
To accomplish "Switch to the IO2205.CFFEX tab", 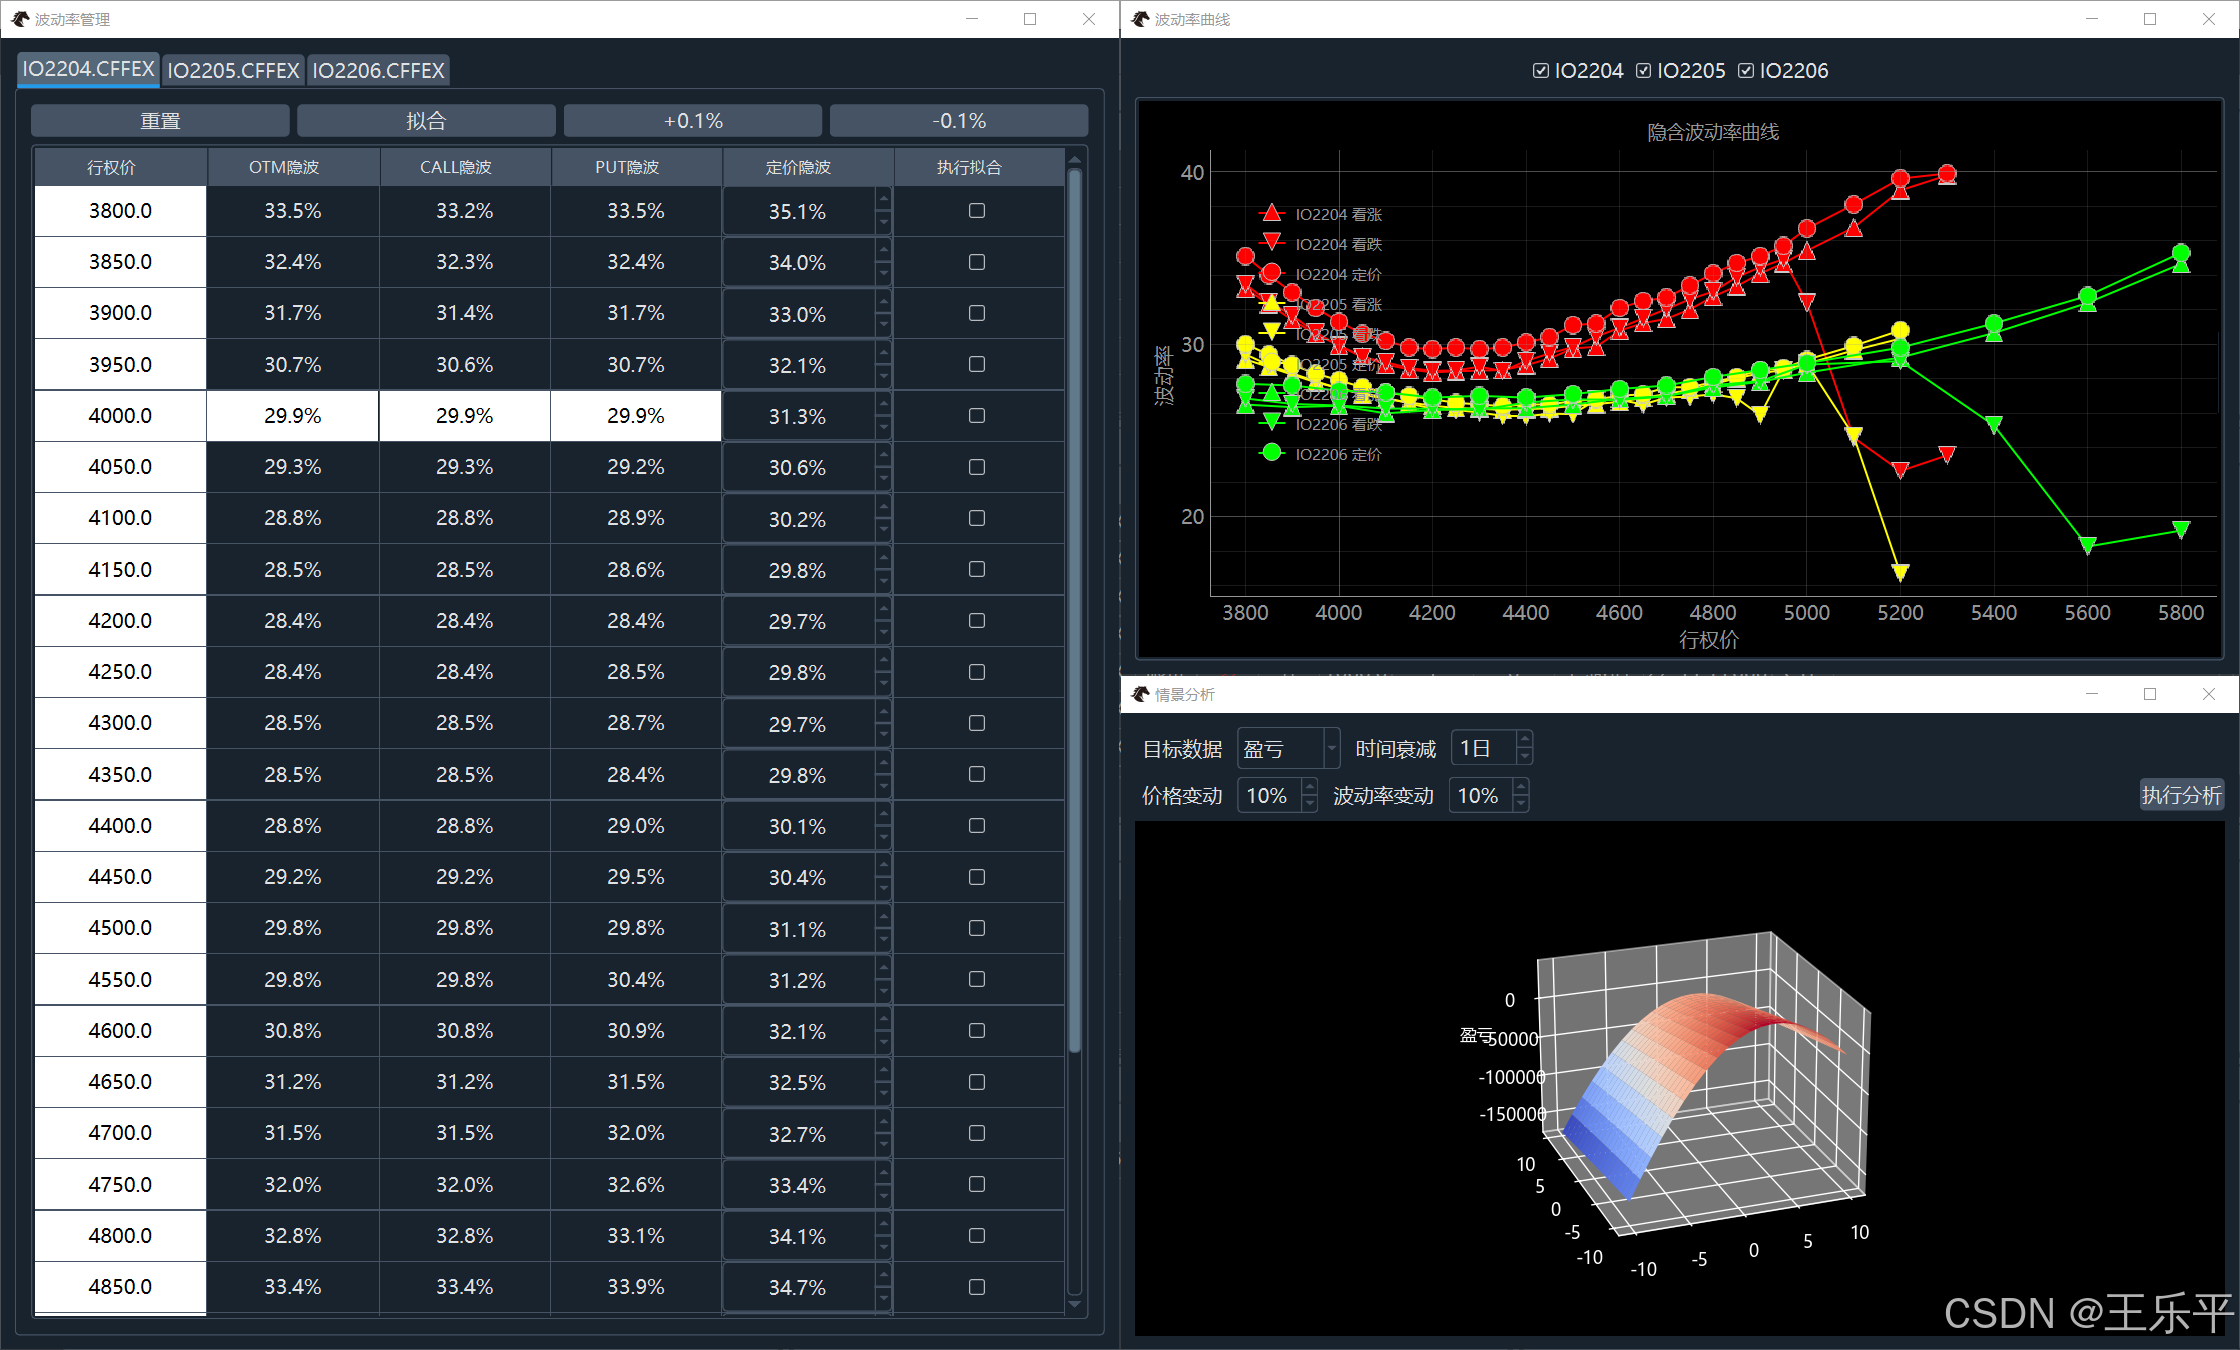I will [x=233, y=71].
